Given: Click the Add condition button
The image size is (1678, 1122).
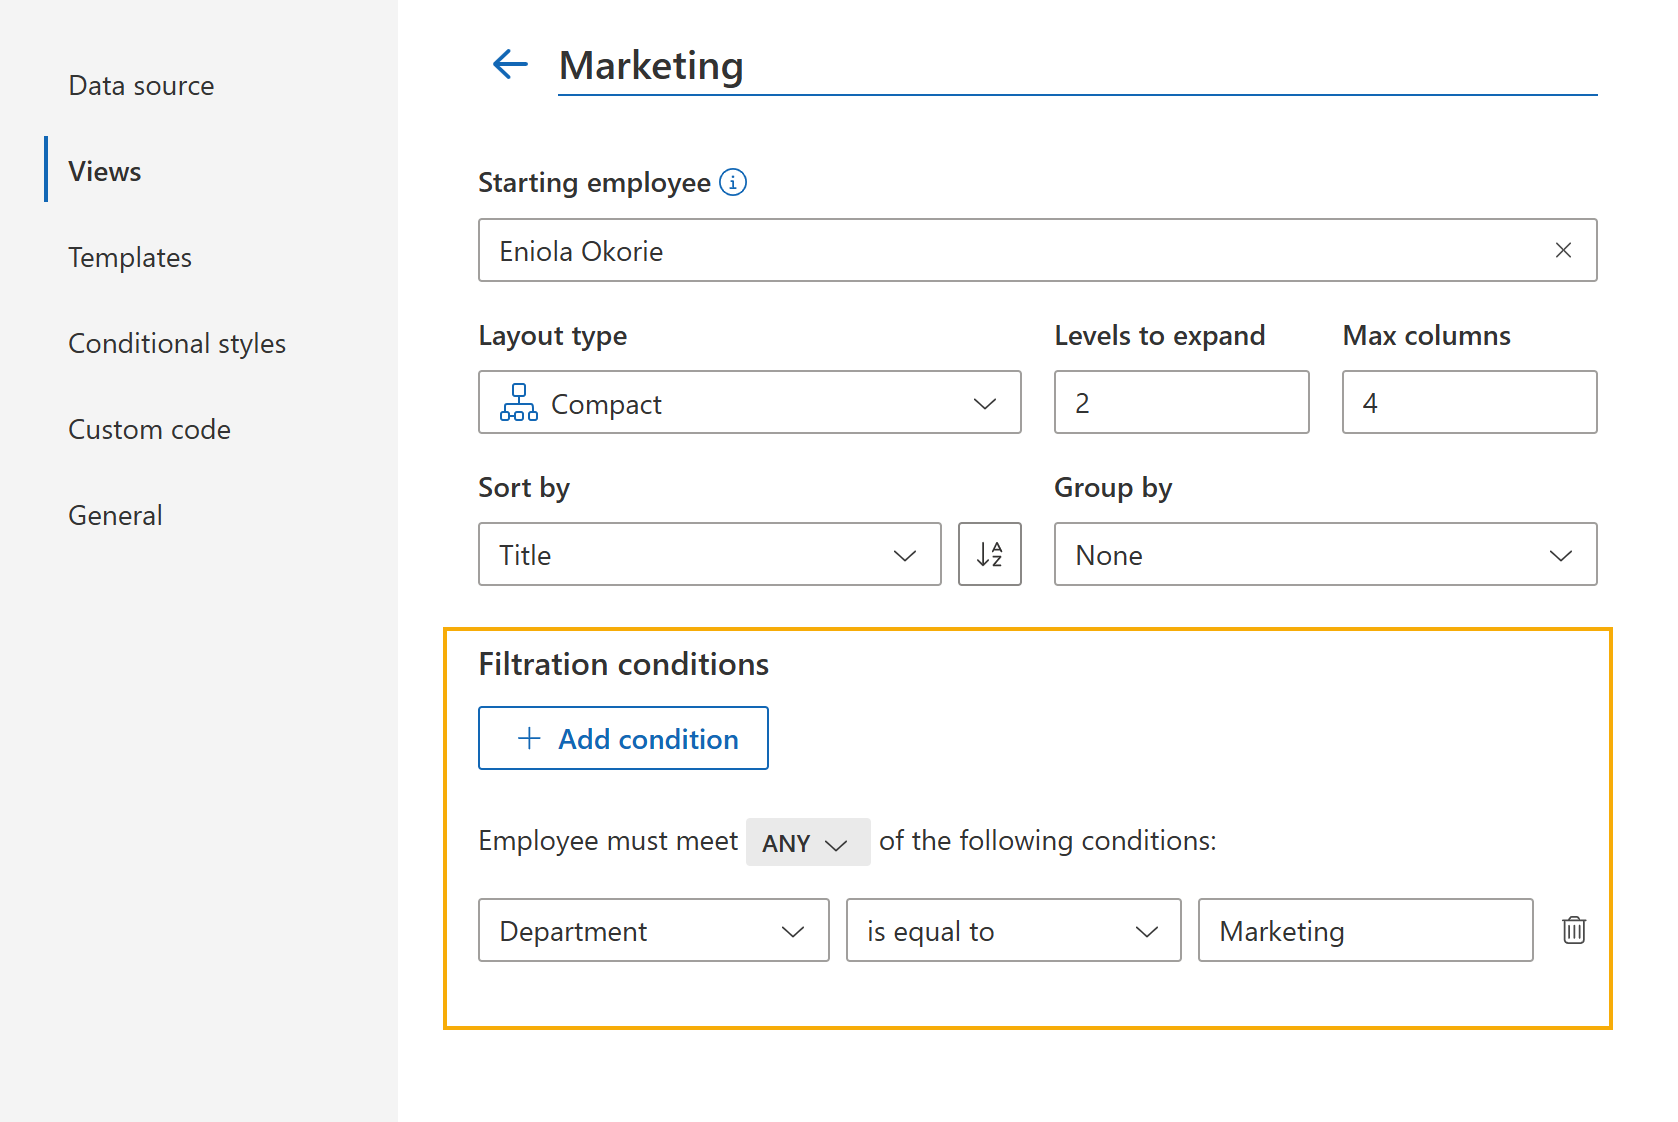Looking at the screenshot, I should [623, 738].
